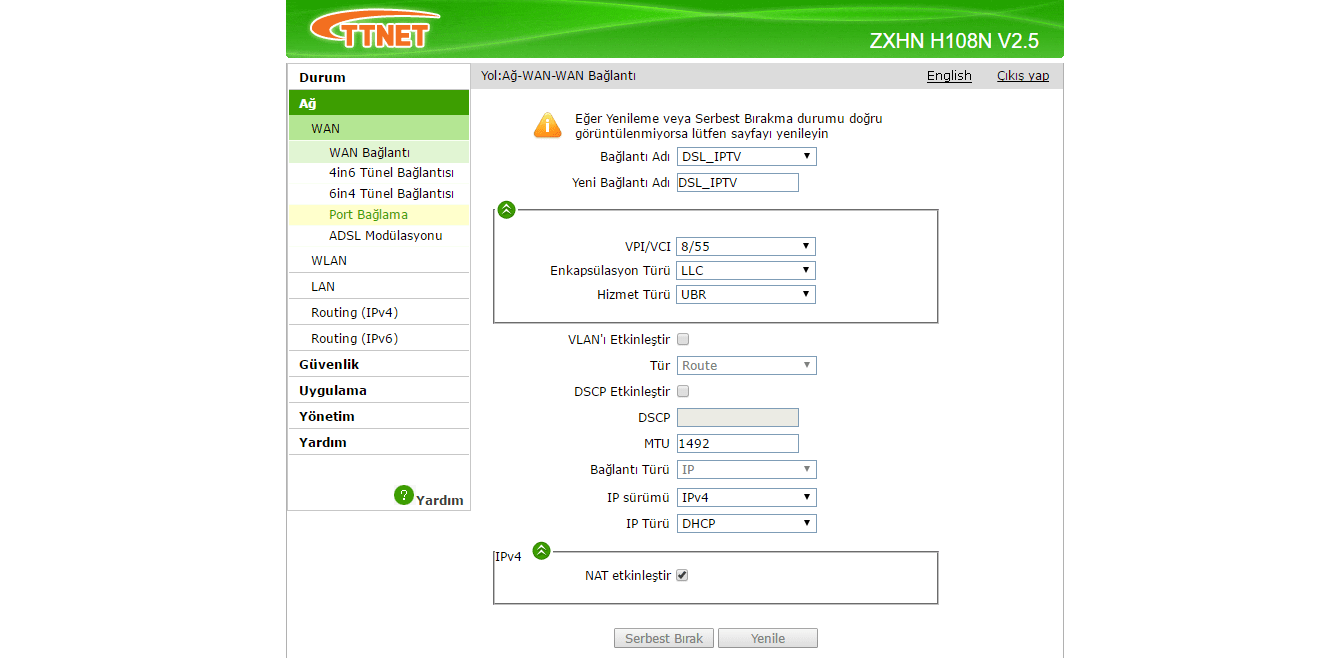Open the Hizmet Türü dropdown

click(x=746, y=295)
